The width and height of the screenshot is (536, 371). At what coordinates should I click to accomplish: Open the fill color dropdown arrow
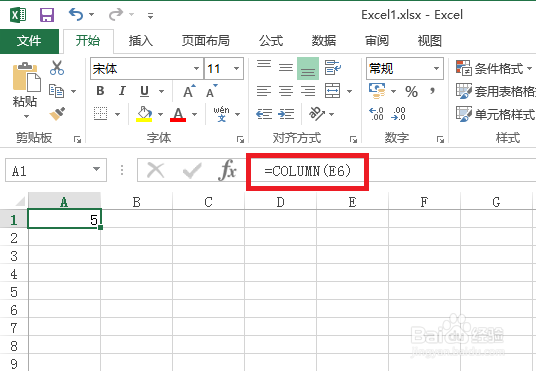point(160,114)
